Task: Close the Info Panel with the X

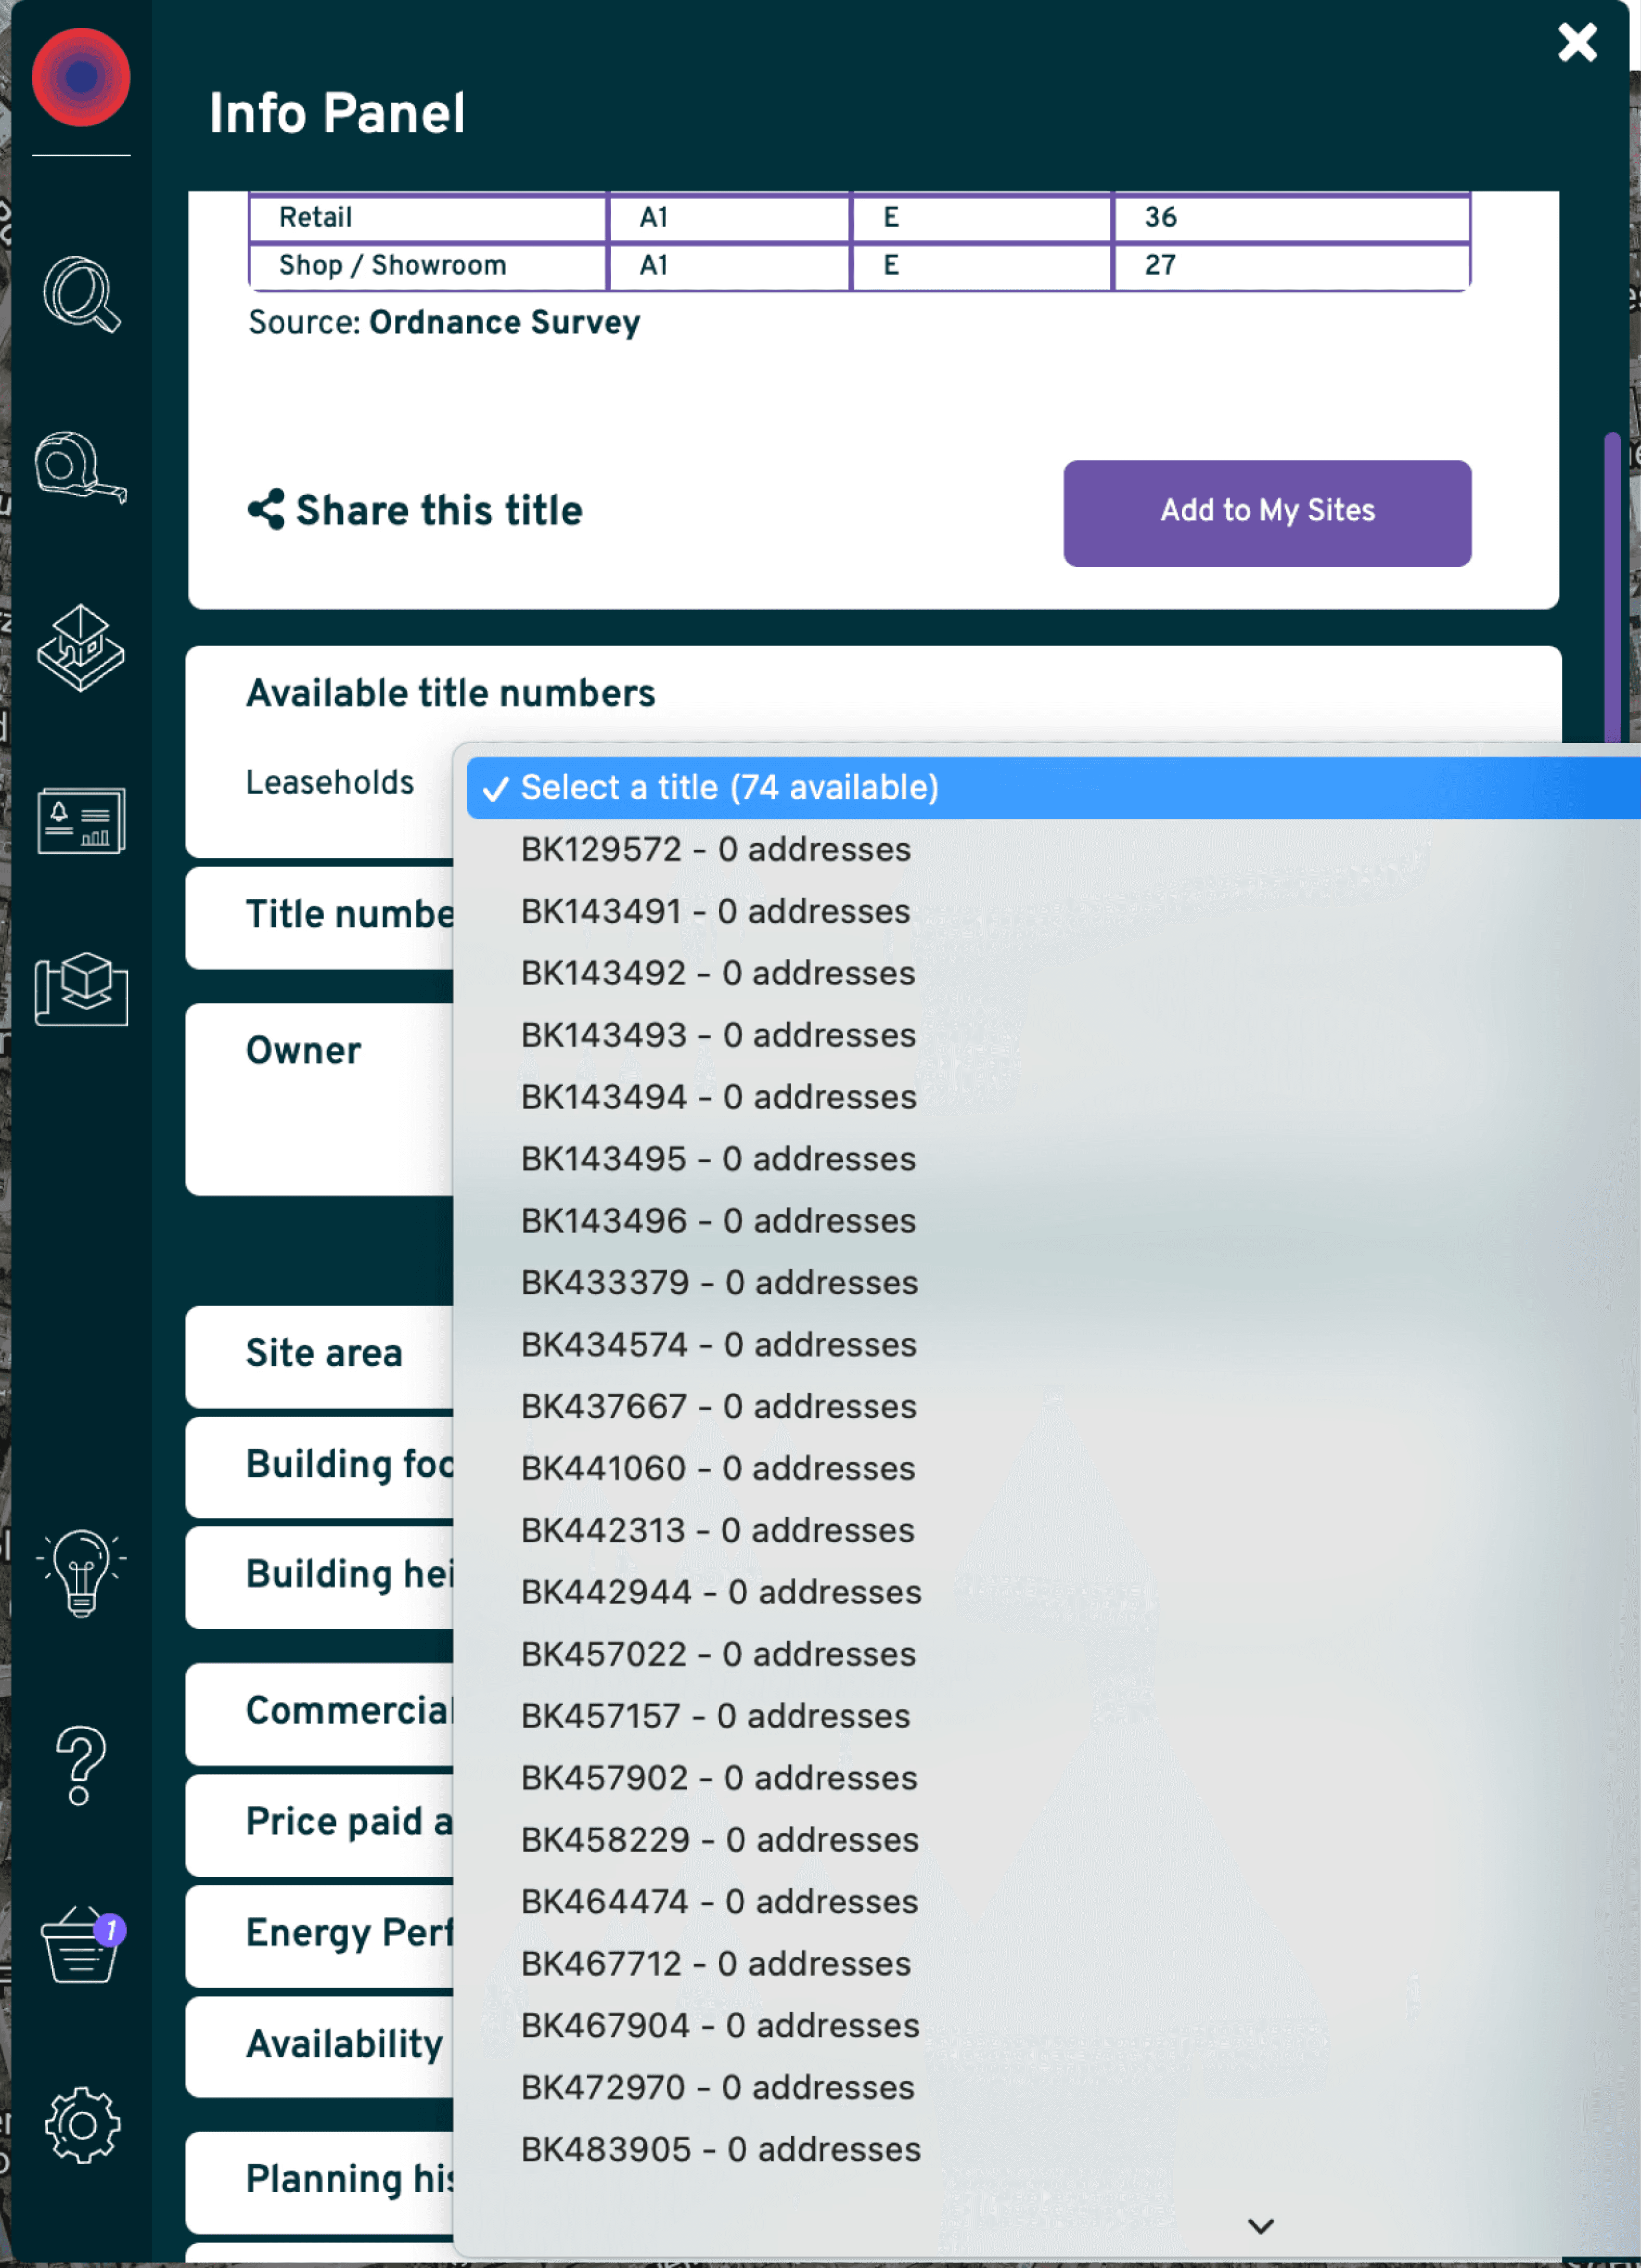Action: [1577, 43]
